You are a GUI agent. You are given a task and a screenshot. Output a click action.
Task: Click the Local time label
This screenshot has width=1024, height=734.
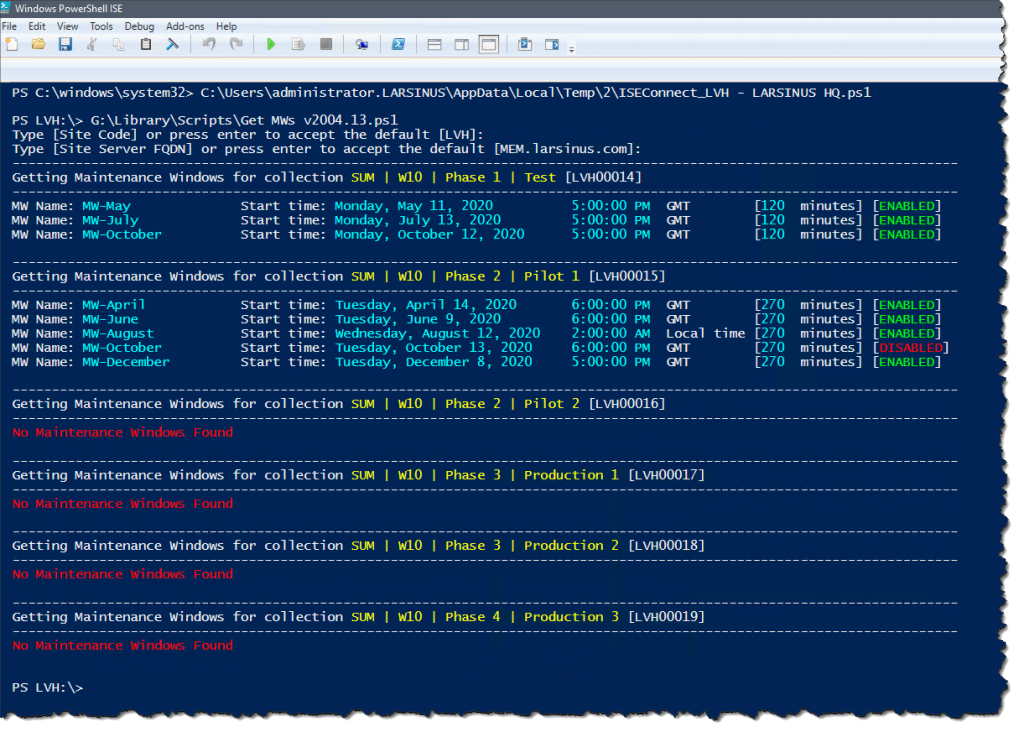(705, 333)
